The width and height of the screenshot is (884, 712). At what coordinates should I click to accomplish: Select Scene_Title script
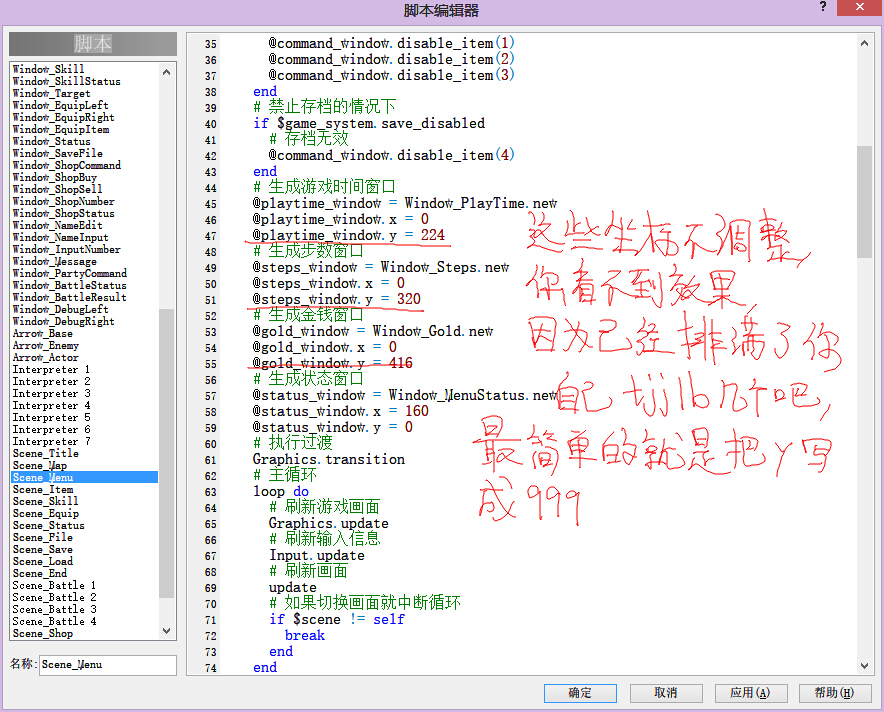click(46, 453)
